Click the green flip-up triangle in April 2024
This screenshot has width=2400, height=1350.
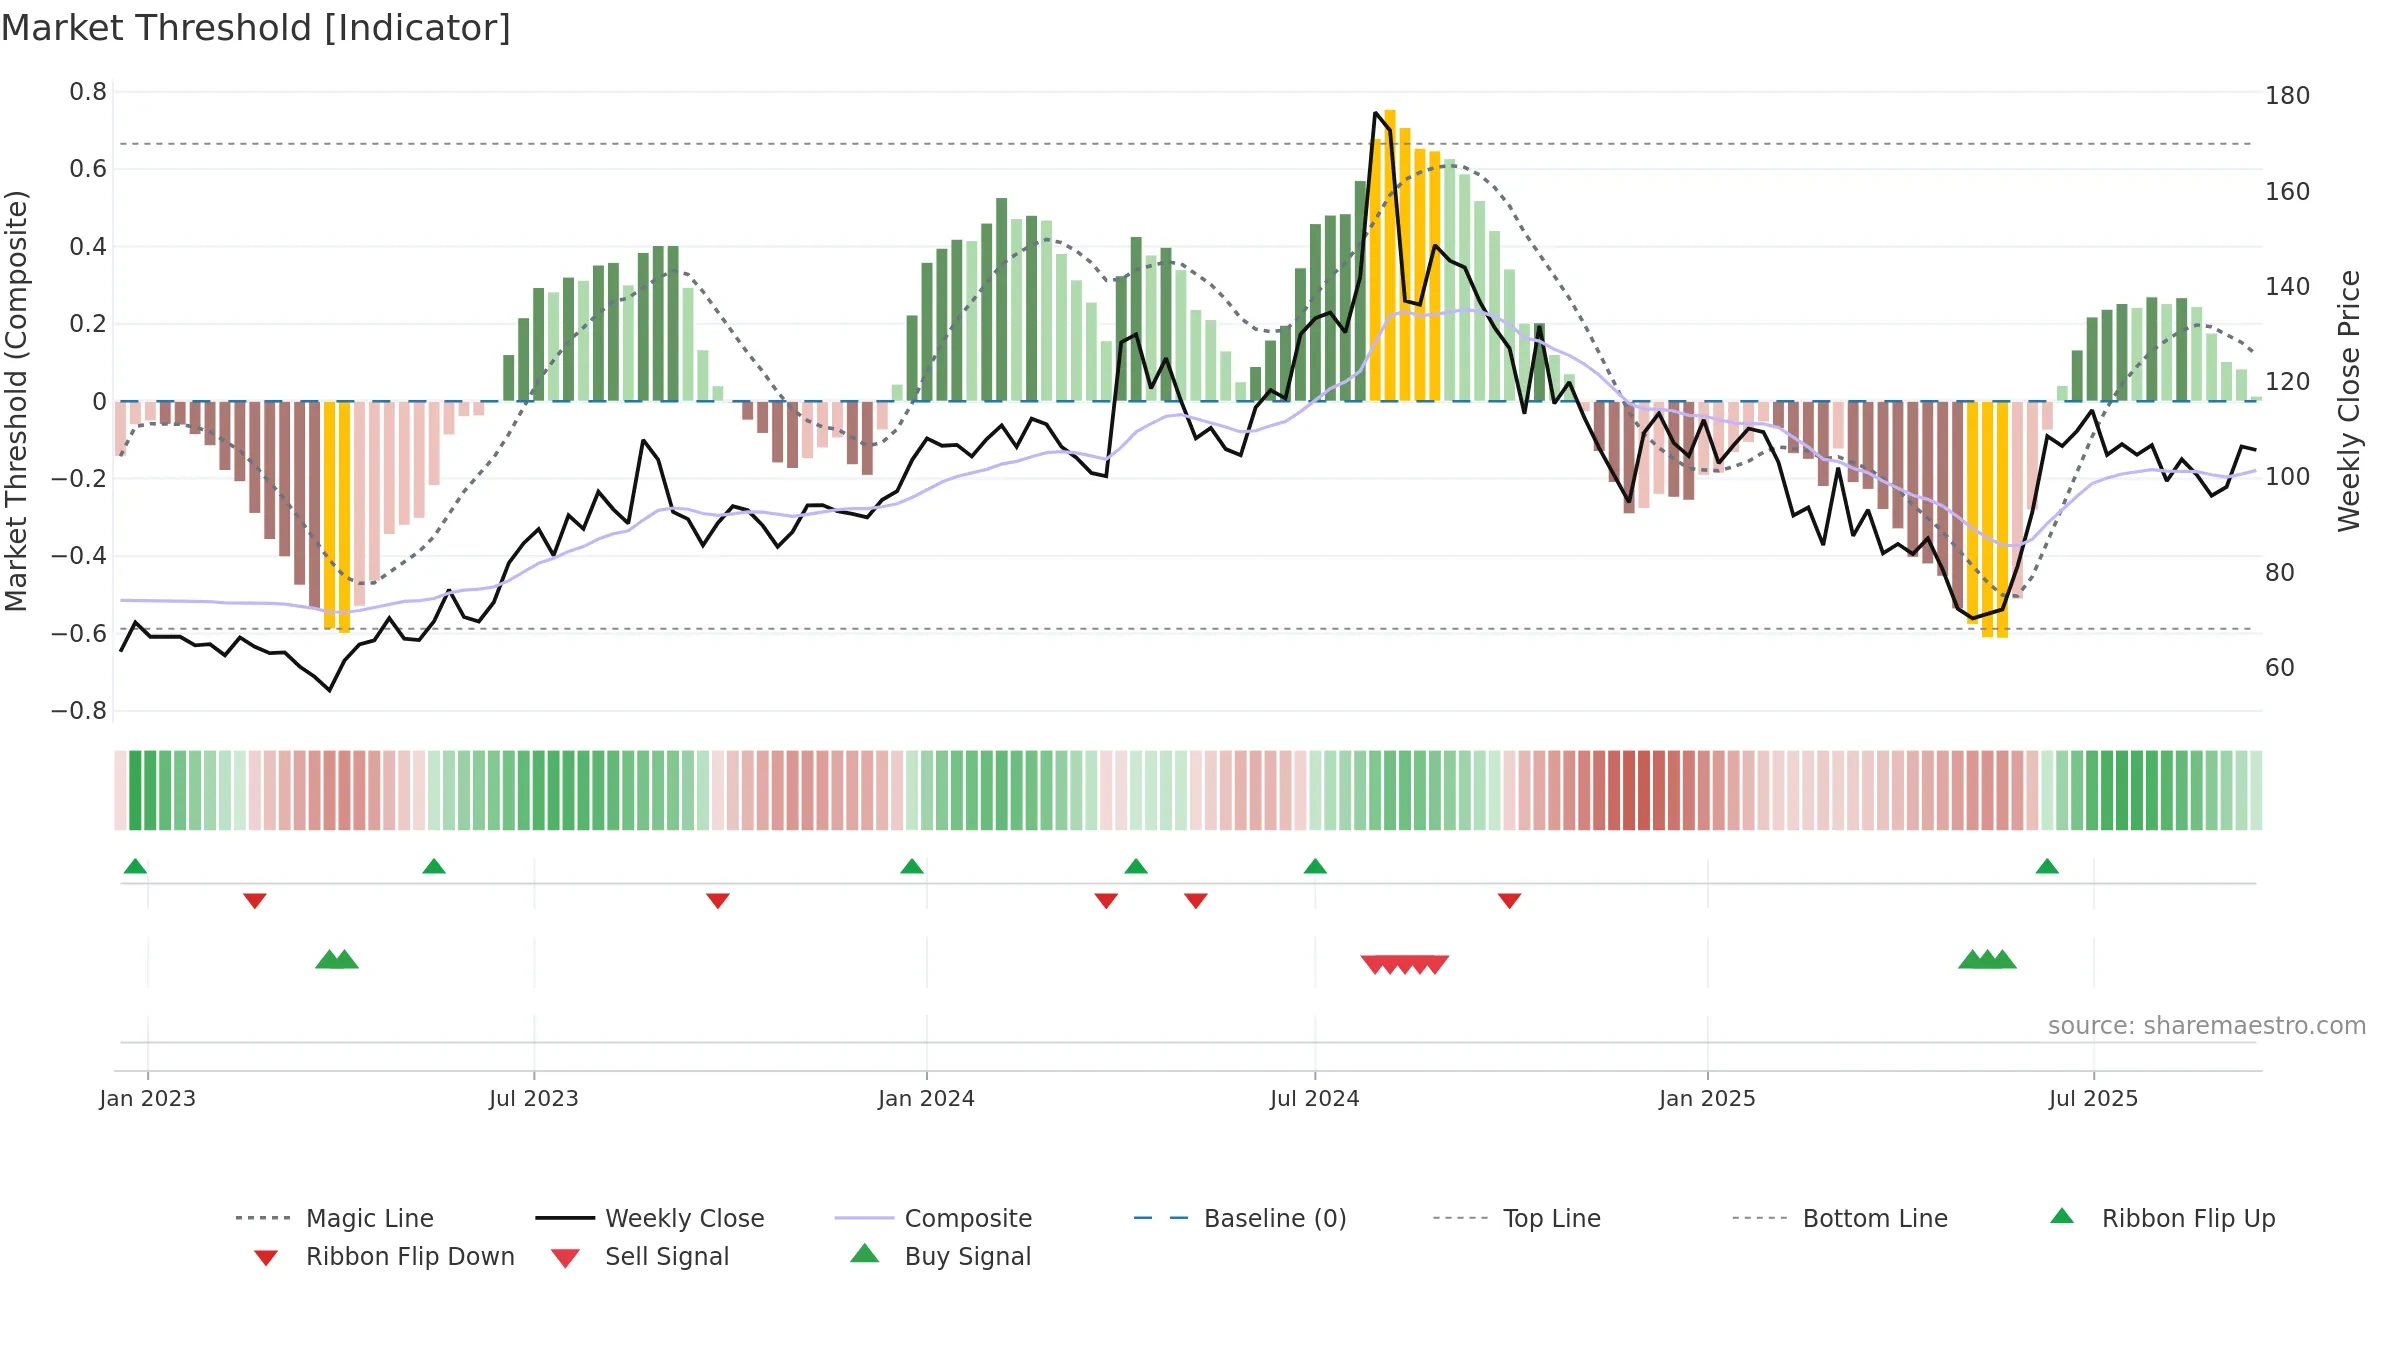1136,866
